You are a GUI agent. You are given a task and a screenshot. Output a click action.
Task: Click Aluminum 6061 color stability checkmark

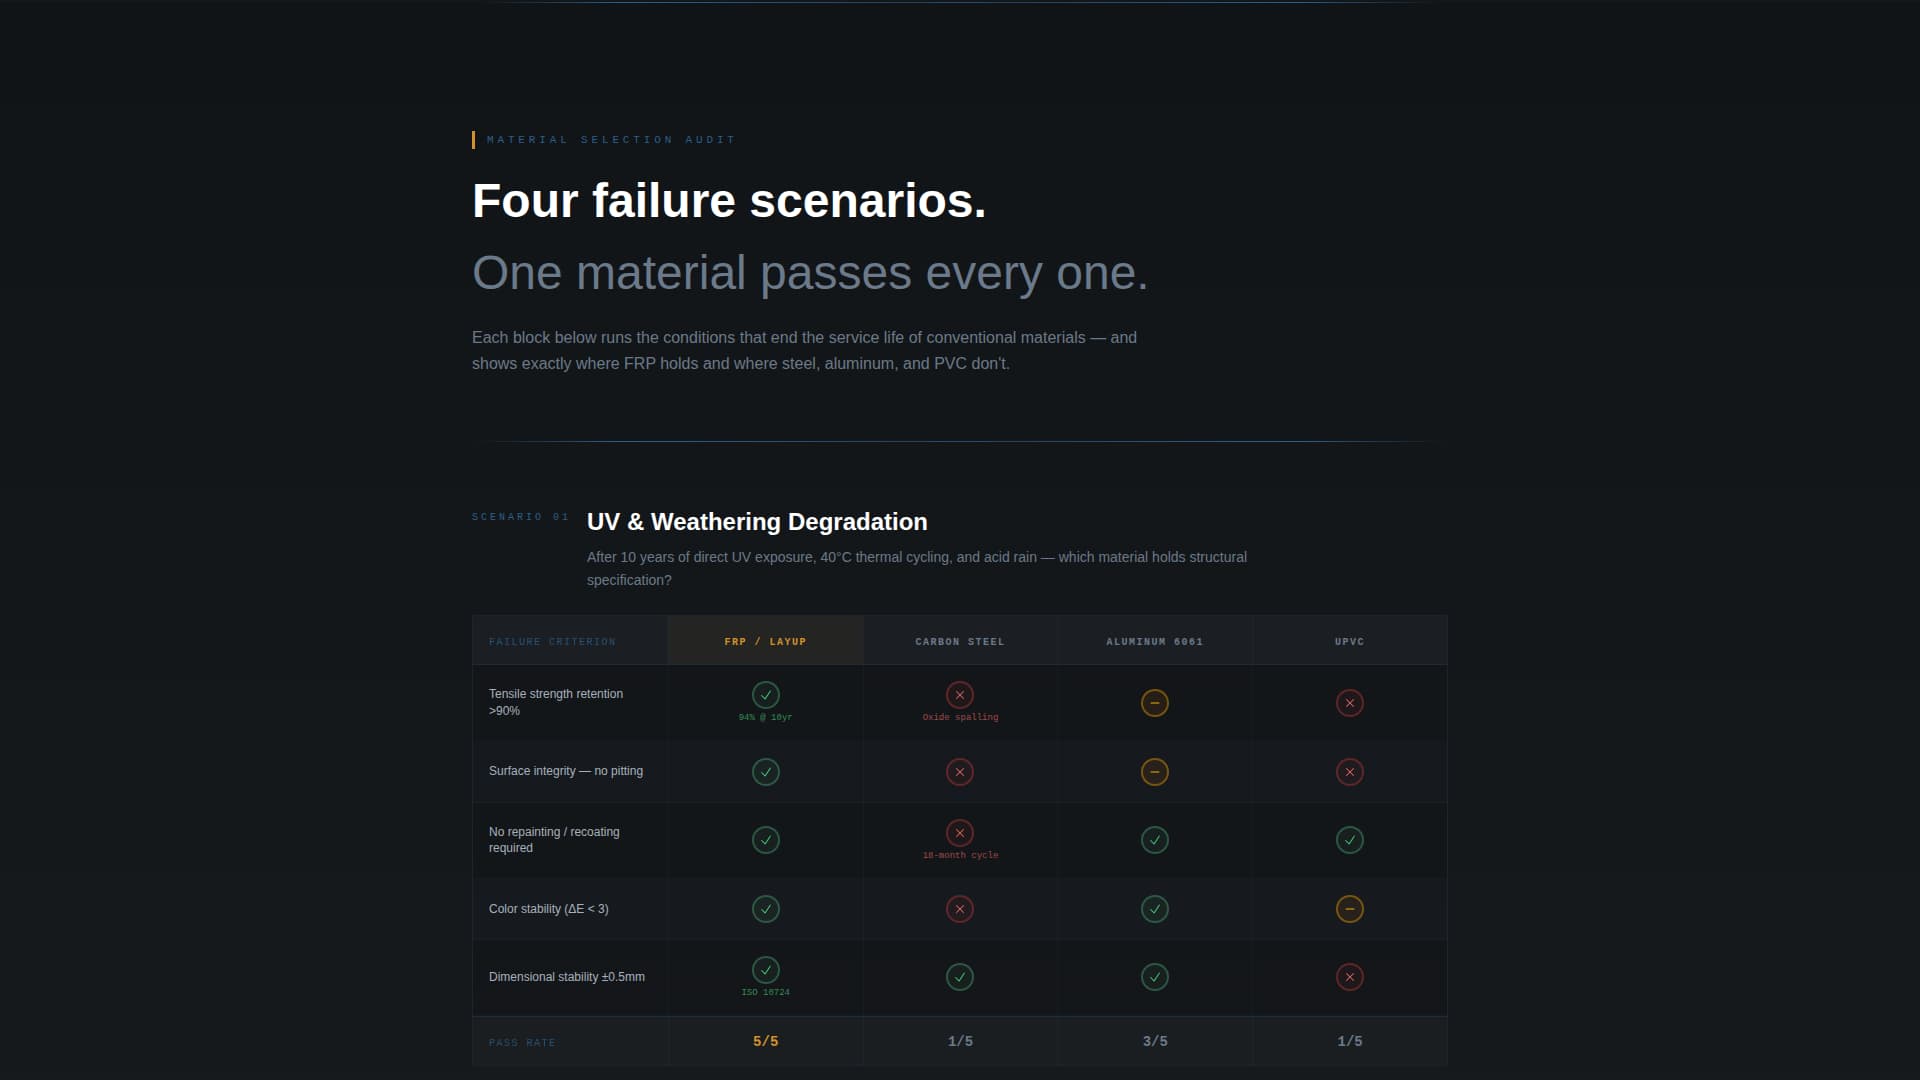pos(1154,909)
